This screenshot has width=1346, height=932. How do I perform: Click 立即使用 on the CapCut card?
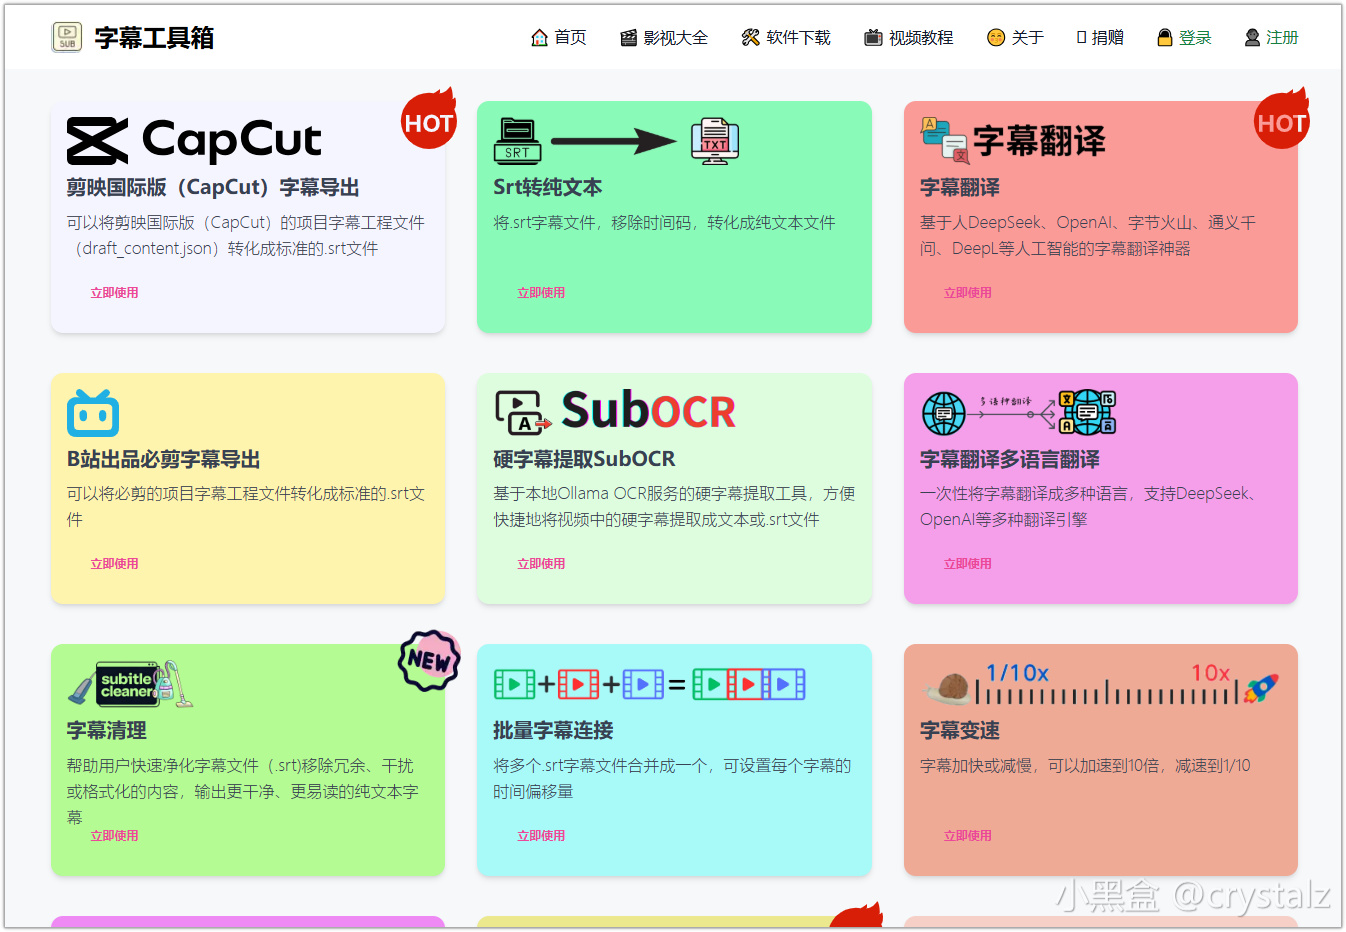(x=114, y=293)
